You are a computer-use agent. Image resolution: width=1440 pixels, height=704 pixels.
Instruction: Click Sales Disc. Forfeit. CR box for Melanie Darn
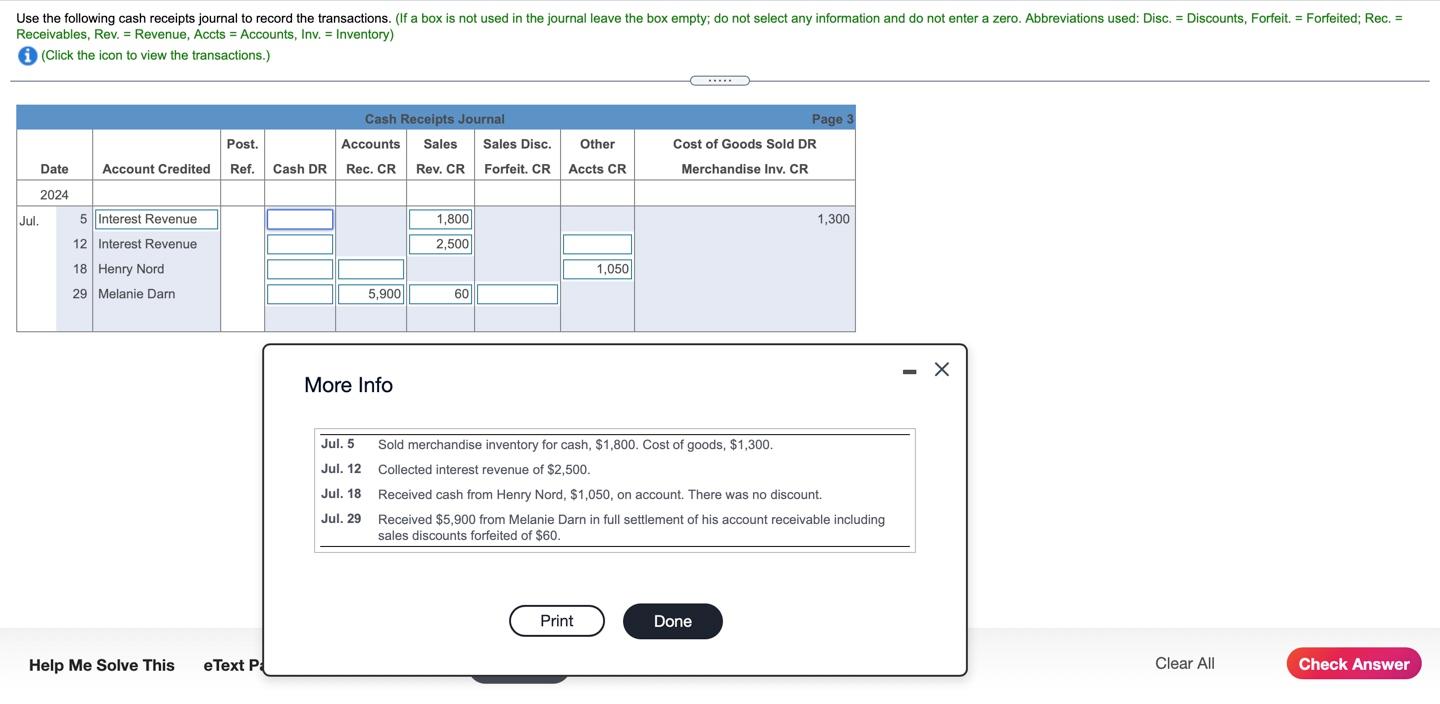[x=517, y=293]
